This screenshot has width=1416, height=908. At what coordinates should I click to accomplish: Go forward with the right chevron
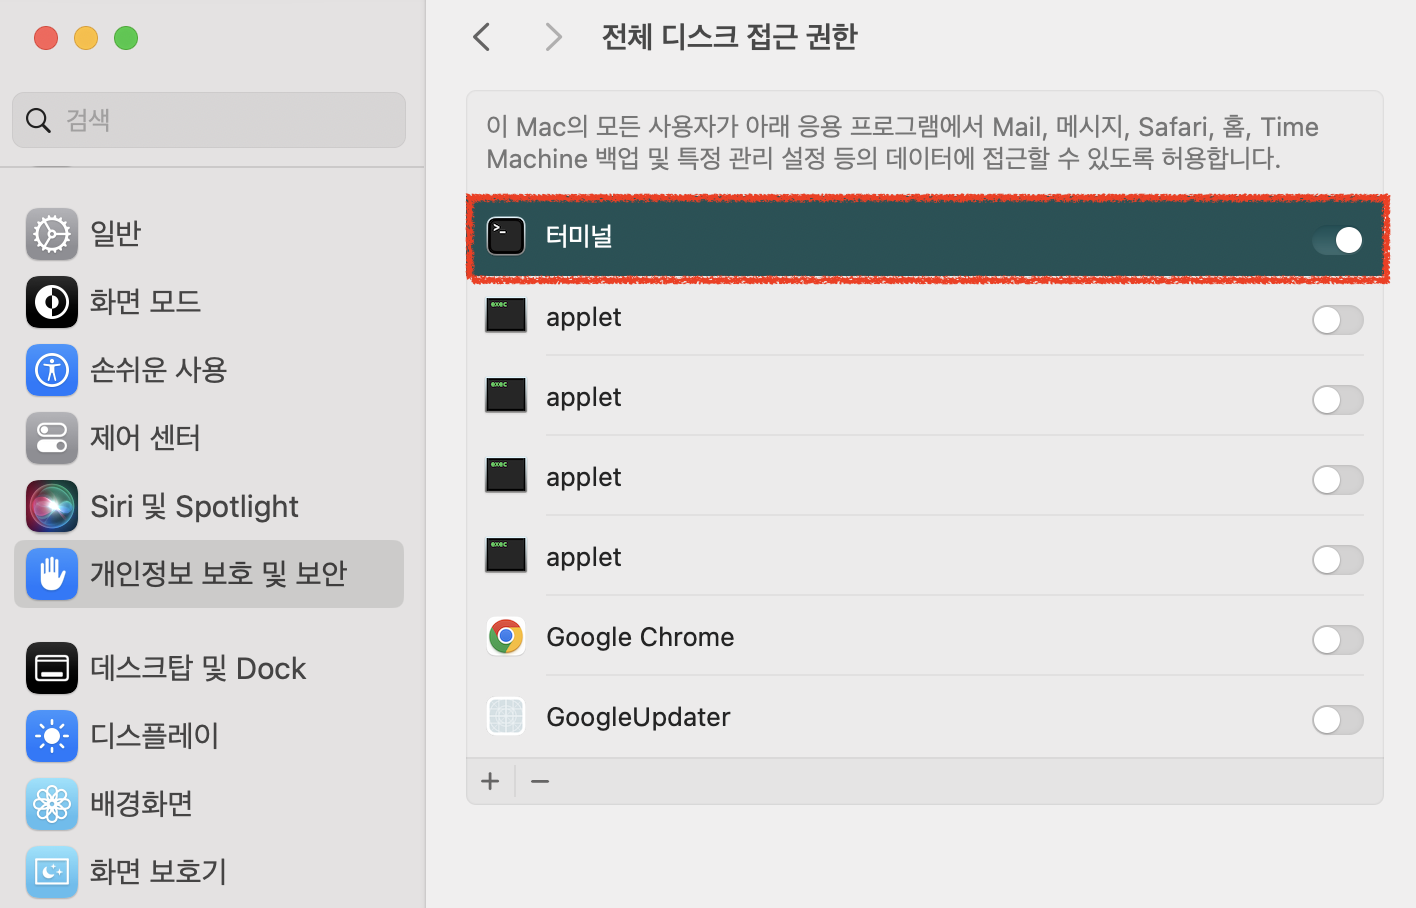coord(553,37)
